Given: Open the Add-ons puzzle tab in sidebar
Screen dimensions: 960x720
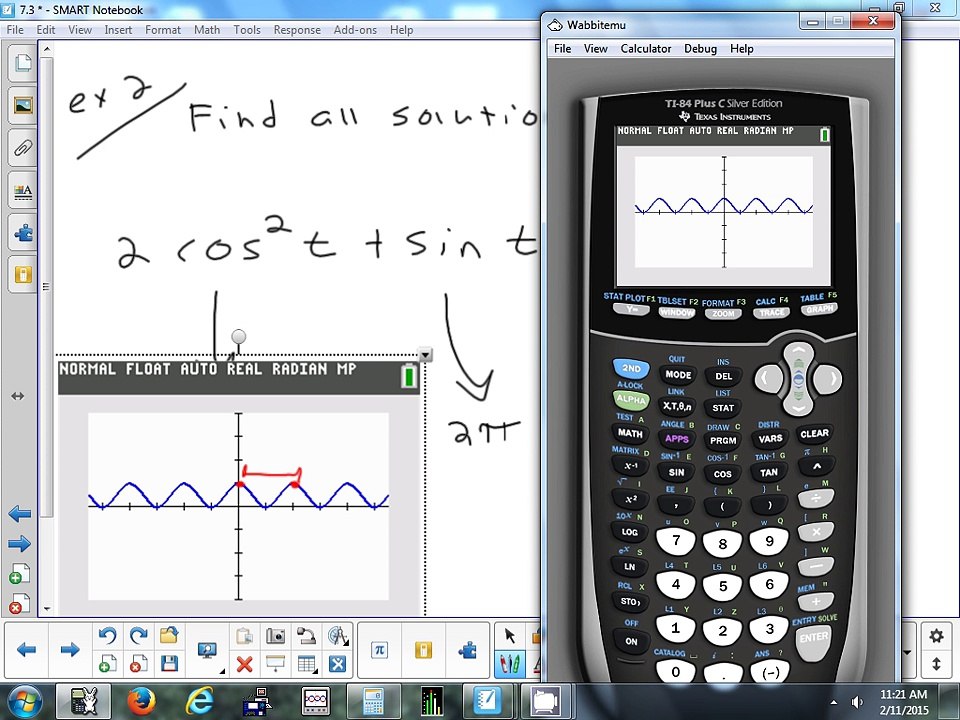Looking at the screenshot, I should 23,233.
